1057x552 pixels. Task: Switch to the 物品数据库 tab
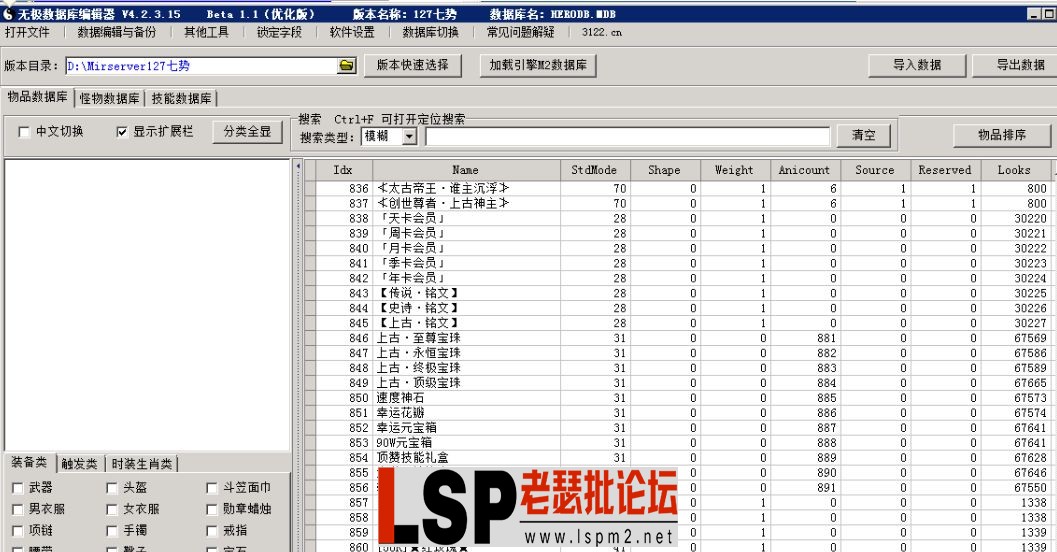click(x=37, y=97)
